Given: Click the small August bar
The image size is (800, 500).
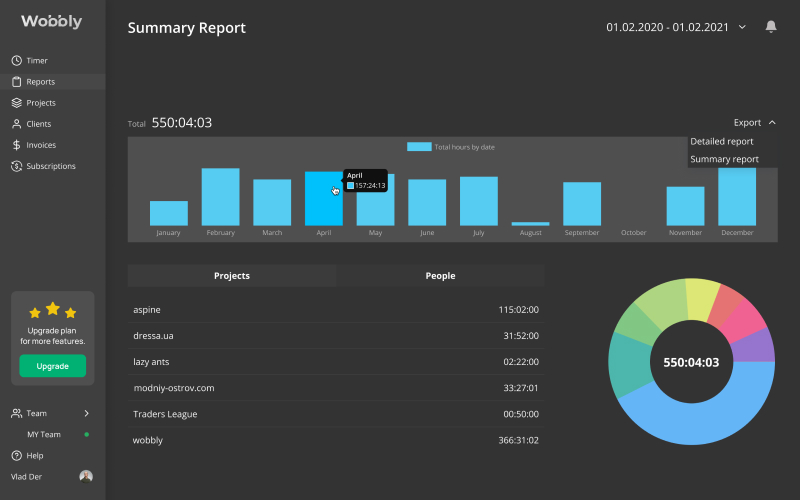Looking at the screenshot, I should [531, 223].
